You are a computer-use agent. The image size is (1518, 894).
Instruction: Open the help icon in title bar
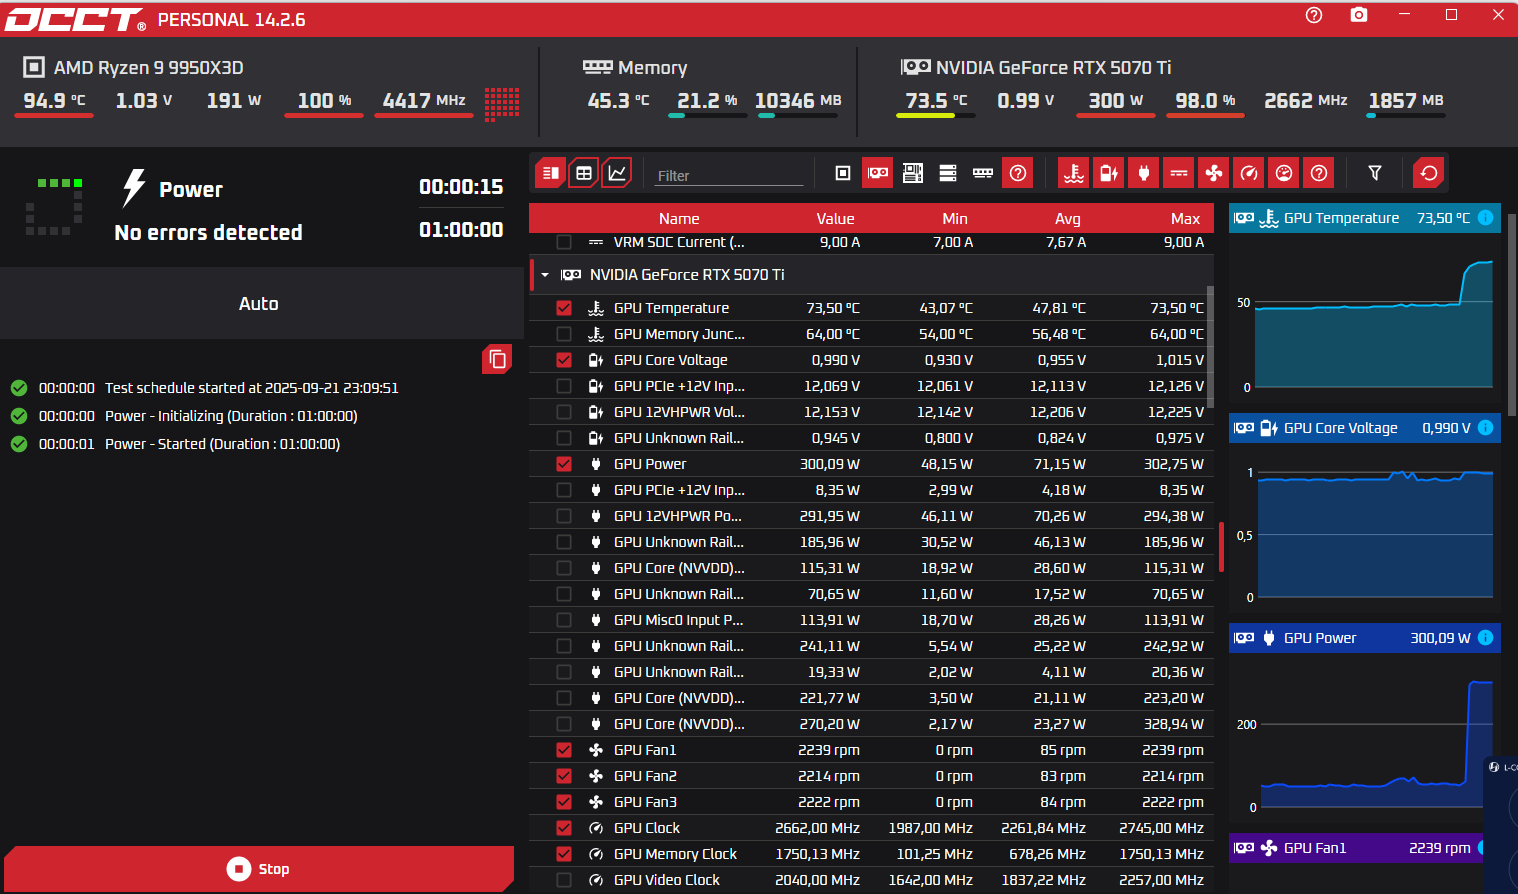pos(1314,15)
